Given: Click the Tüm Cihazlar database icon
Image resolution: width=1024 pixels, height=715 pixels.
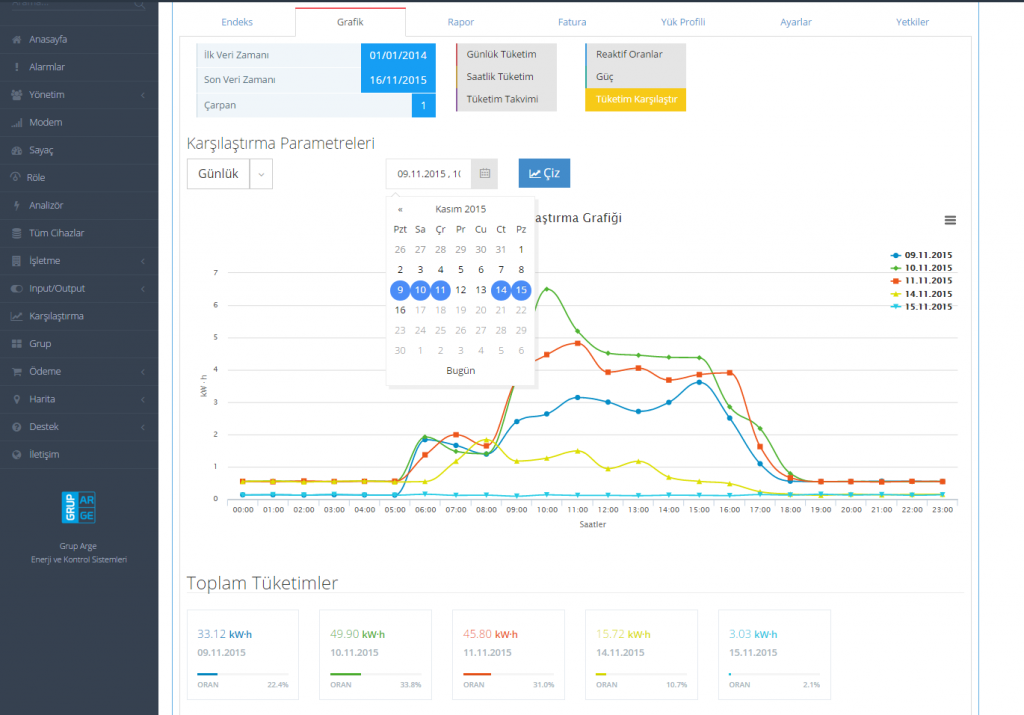Looking at the screenshot, I should pos(16,233).
